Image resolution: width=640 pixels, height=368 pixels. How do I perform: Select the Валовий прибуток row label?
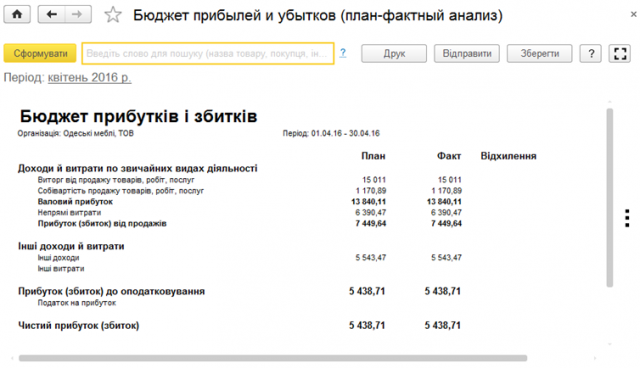click(x=75, y=202)
